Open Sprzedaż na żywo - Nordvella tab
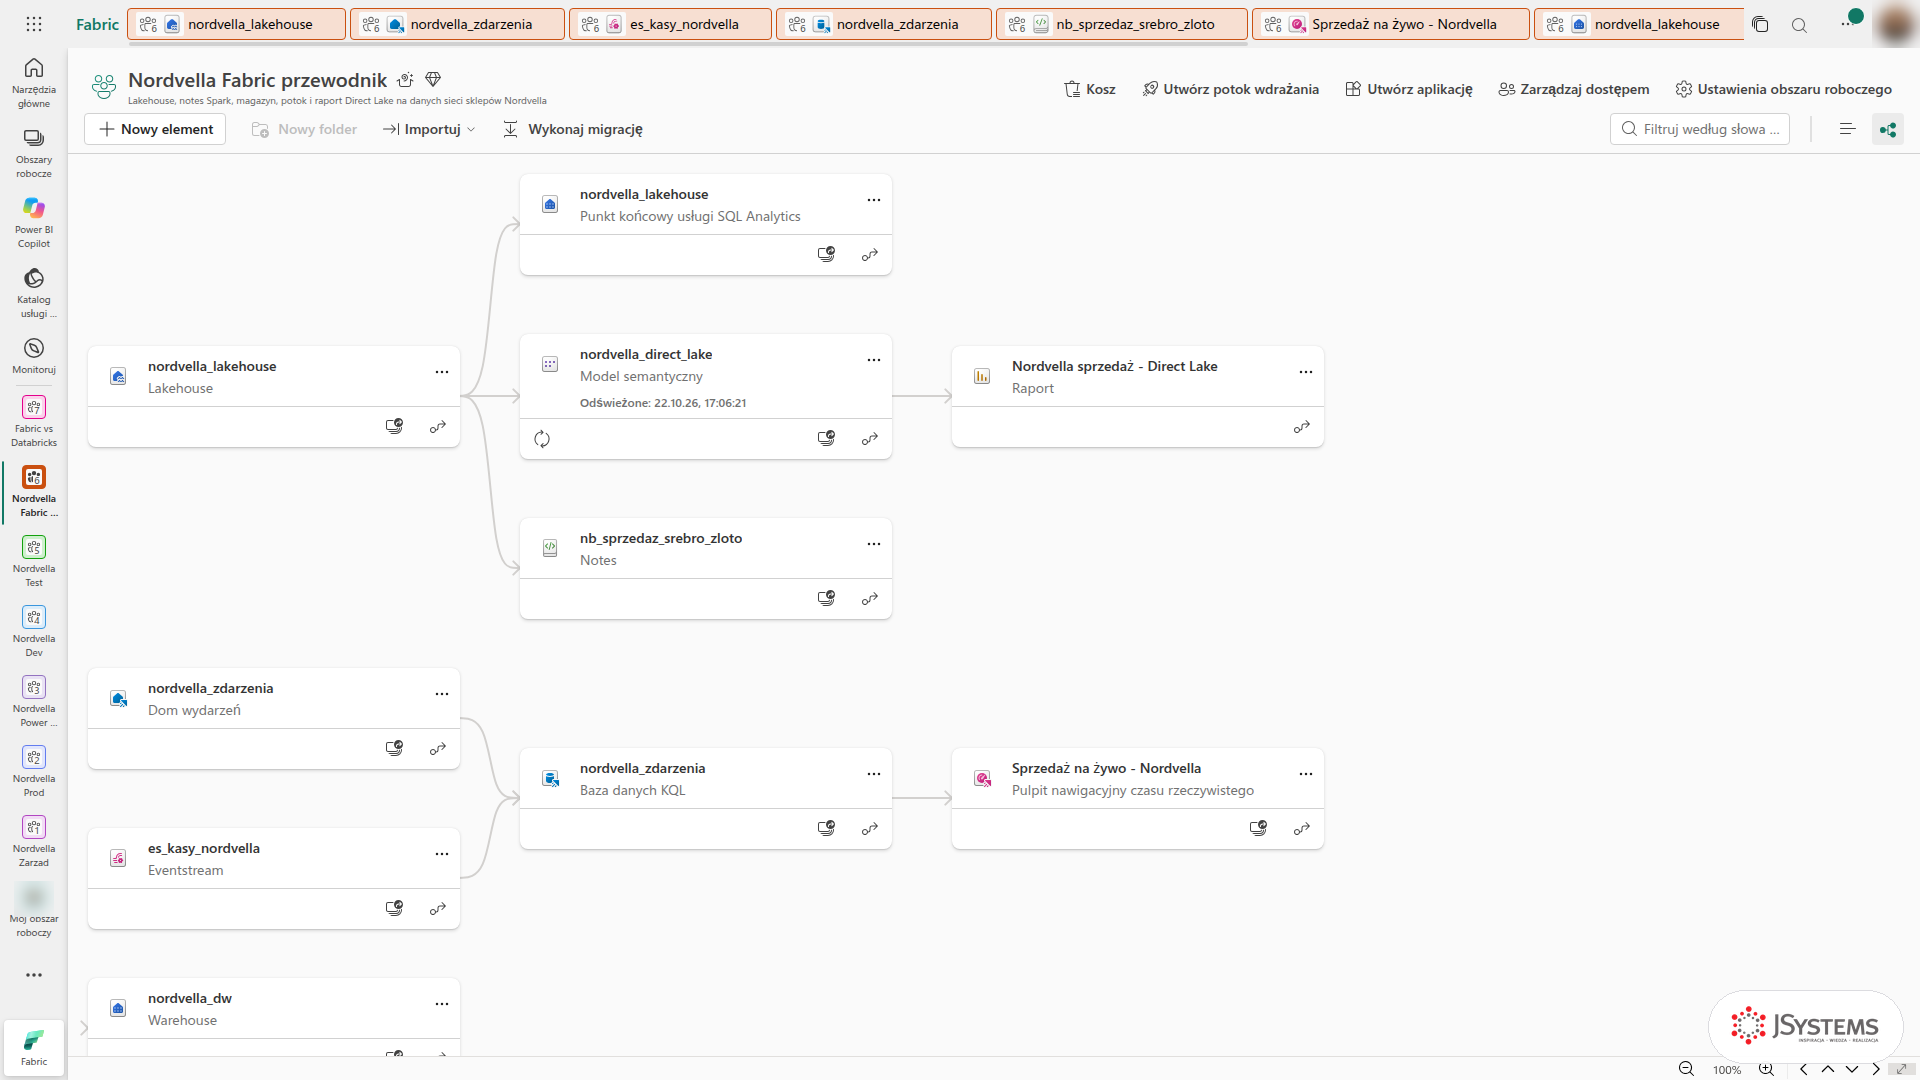 pos(1390,24)
